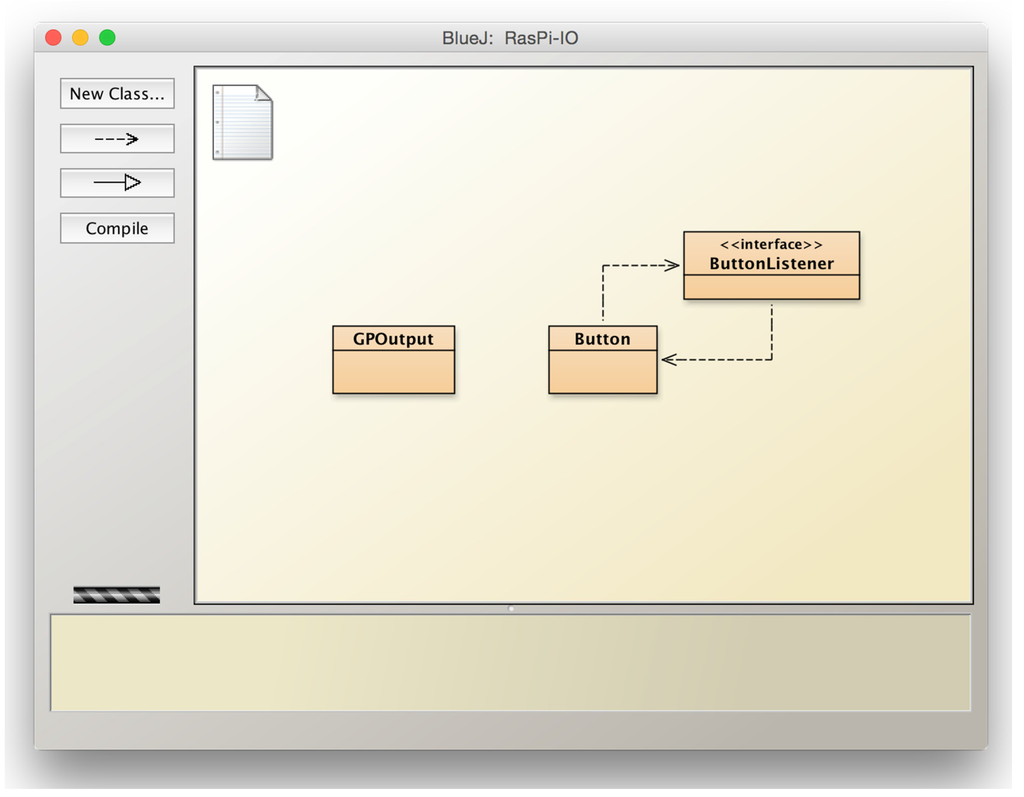Click the New Class... button
Image resolution: width=1024 pixels, height=797 pixels.
(x=117, y=94)
